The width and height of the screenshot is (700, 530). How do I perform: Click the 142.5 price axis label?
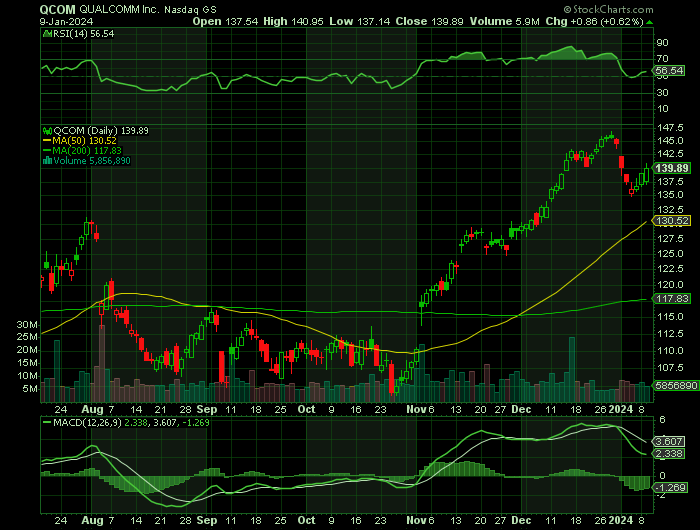click(670, 154)
